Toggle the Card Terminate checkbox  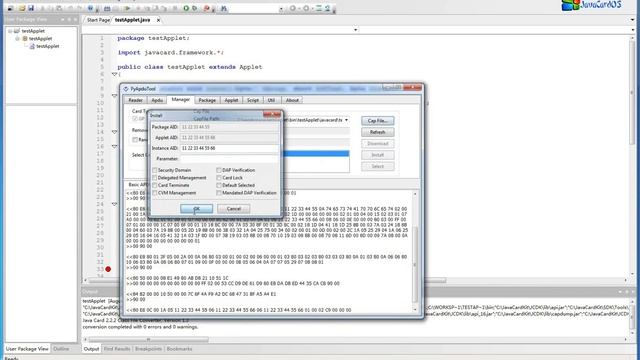coord(154,185)
